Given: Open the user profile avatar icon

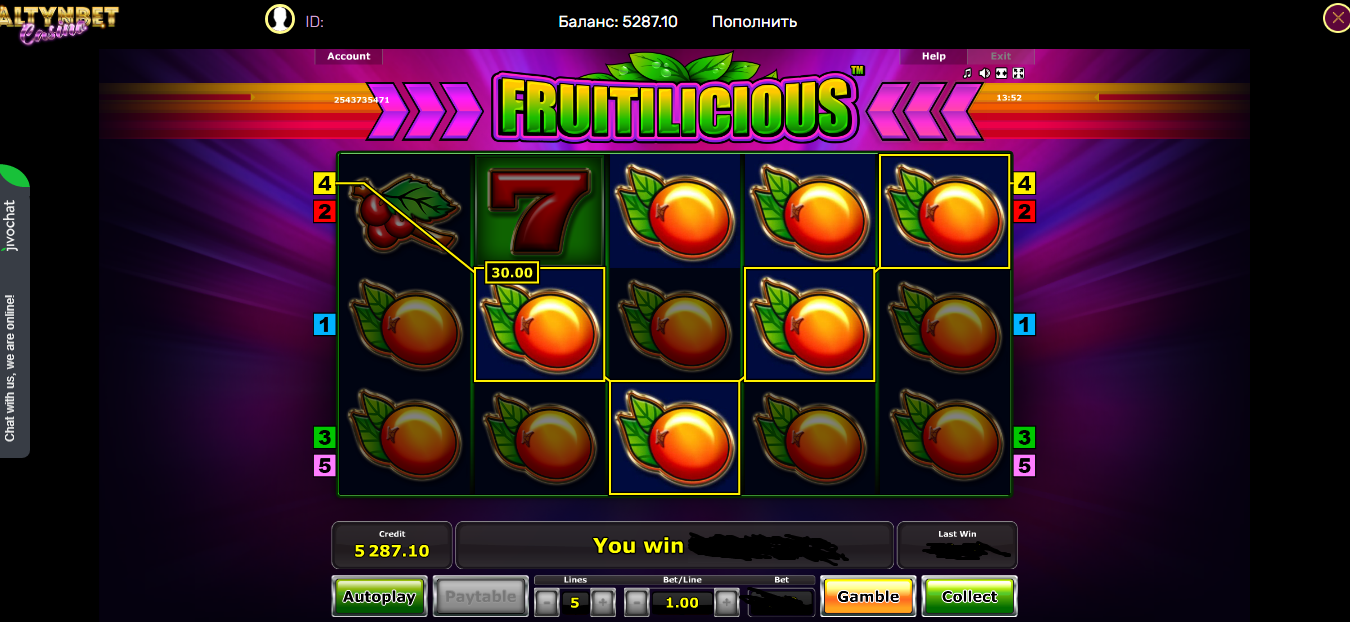Looking at the screenshot, I should tap(280, 19).
